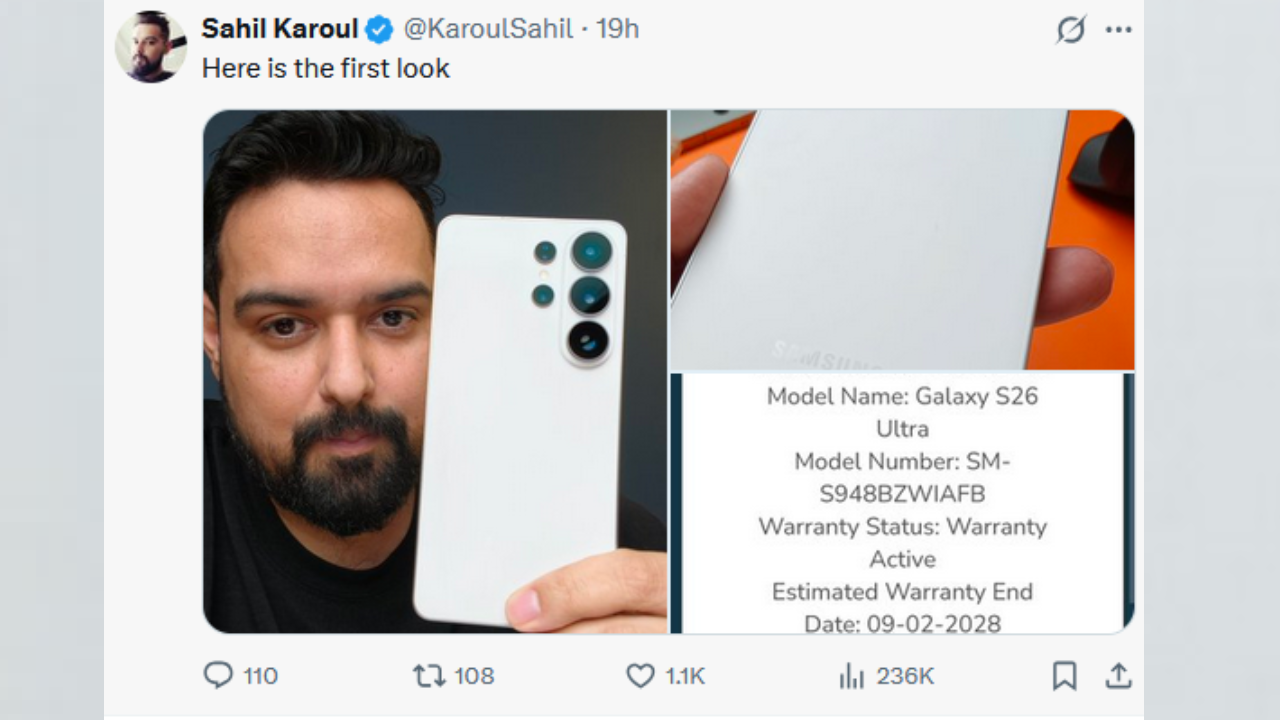1280x720 pixels.
Task: Open the orange background phone-back photo
Action: pyautogui.click(x=900, y=238)
